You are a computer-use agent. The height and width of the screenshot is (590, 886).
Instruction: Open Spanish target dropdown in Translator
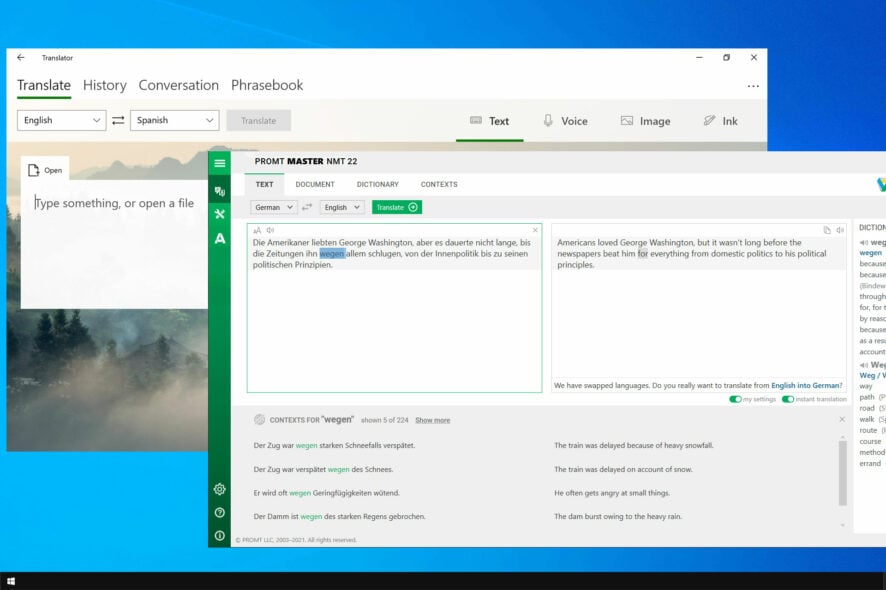tap(175, 120)
